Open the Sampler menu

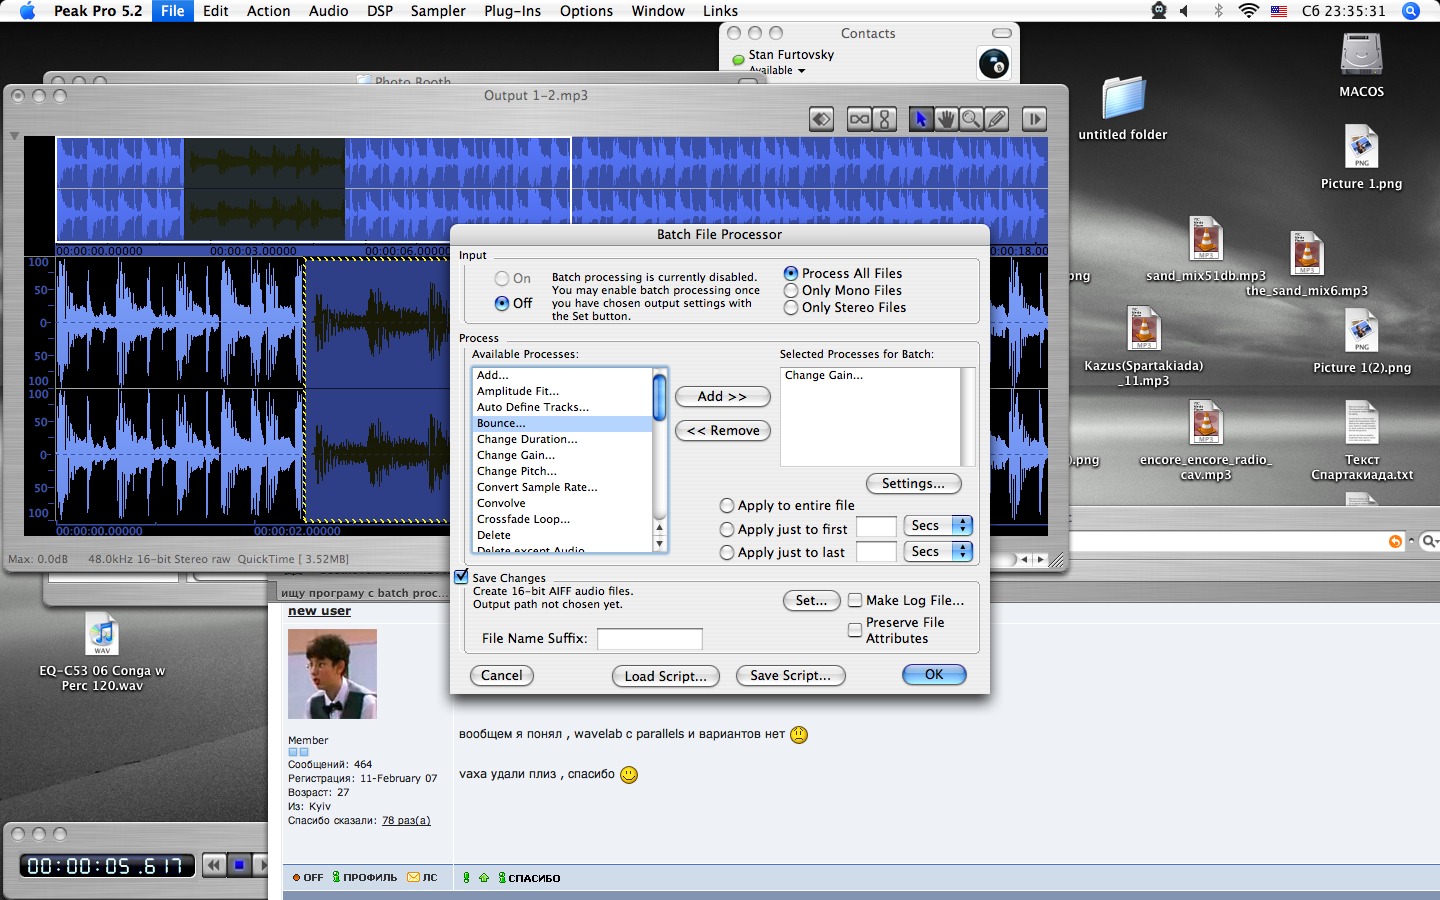[x=438, y=11]
